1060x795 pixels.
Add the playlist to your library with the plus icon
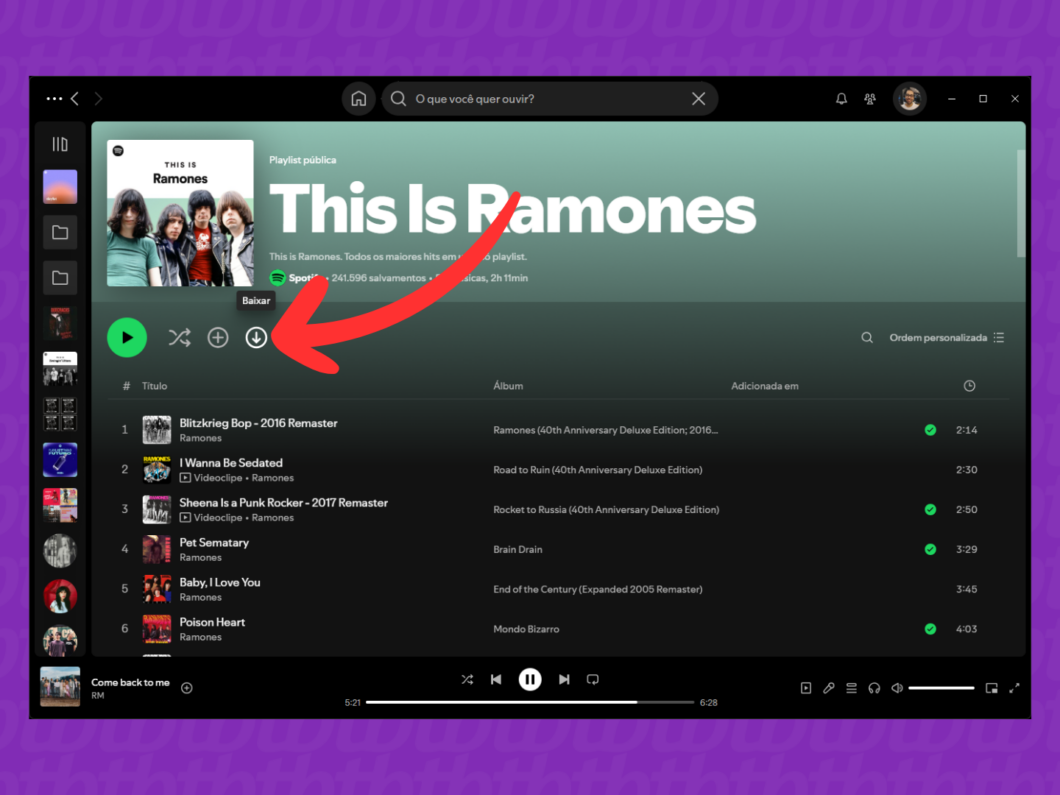pos(218,337)
